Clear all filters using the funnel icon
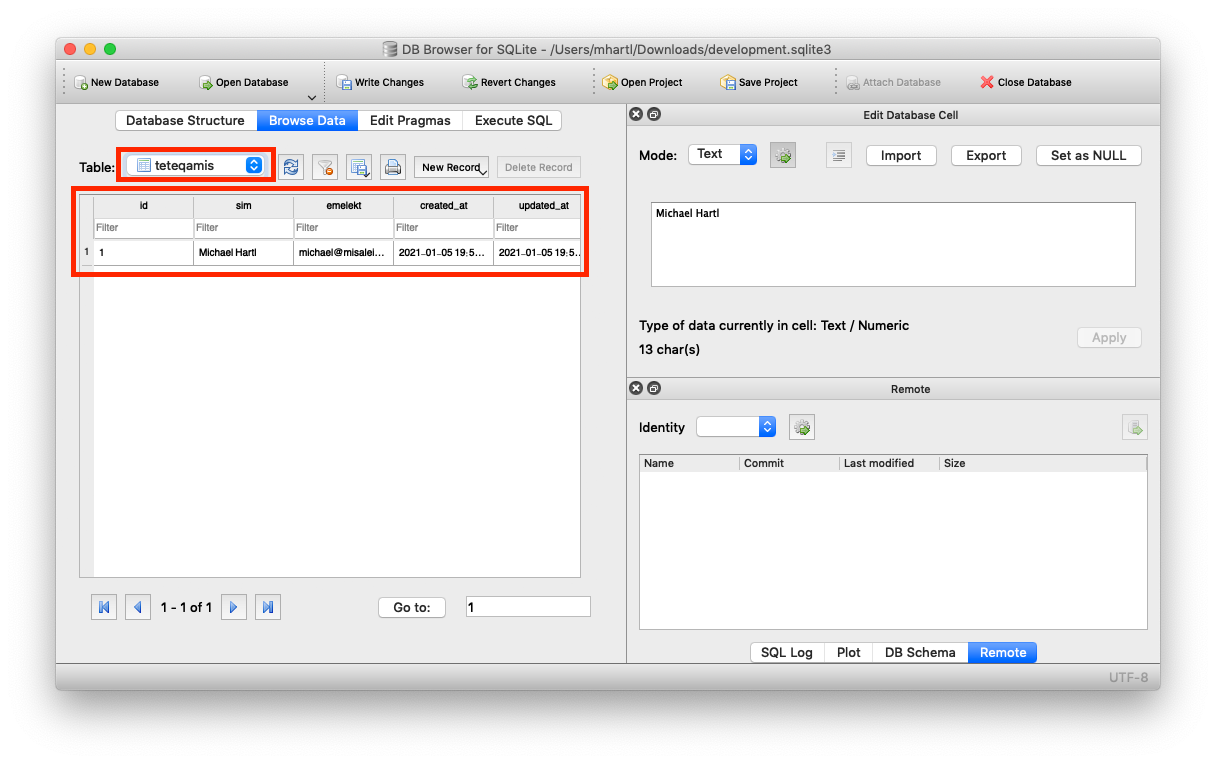Image resolution: width=1216 pixels, height=764 pixels. [325, 167]
